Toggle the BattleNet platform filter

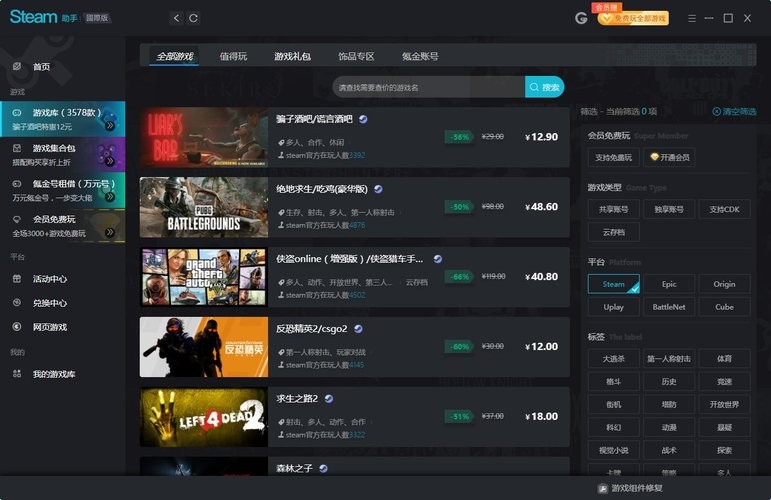669,307
